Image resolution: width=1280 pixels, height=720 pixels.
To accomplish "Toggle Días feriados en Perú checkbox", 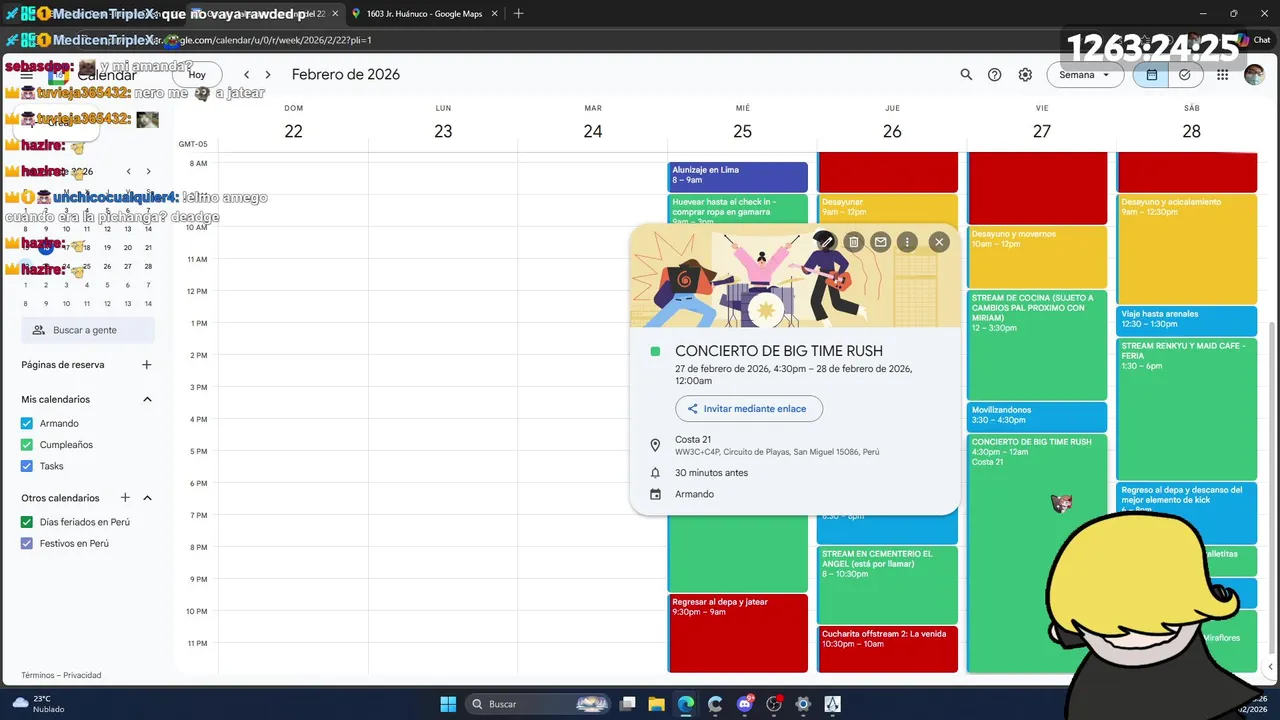I will 27,522.
